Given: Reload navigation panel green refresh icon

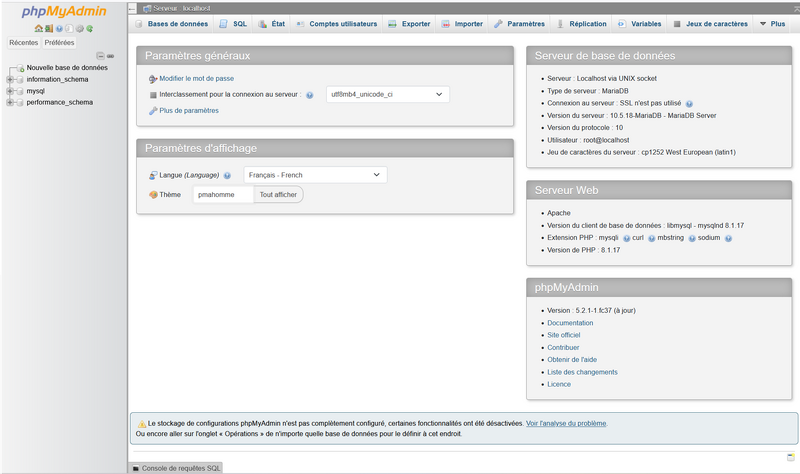Looking at the screenshot, I should point(89,29).
